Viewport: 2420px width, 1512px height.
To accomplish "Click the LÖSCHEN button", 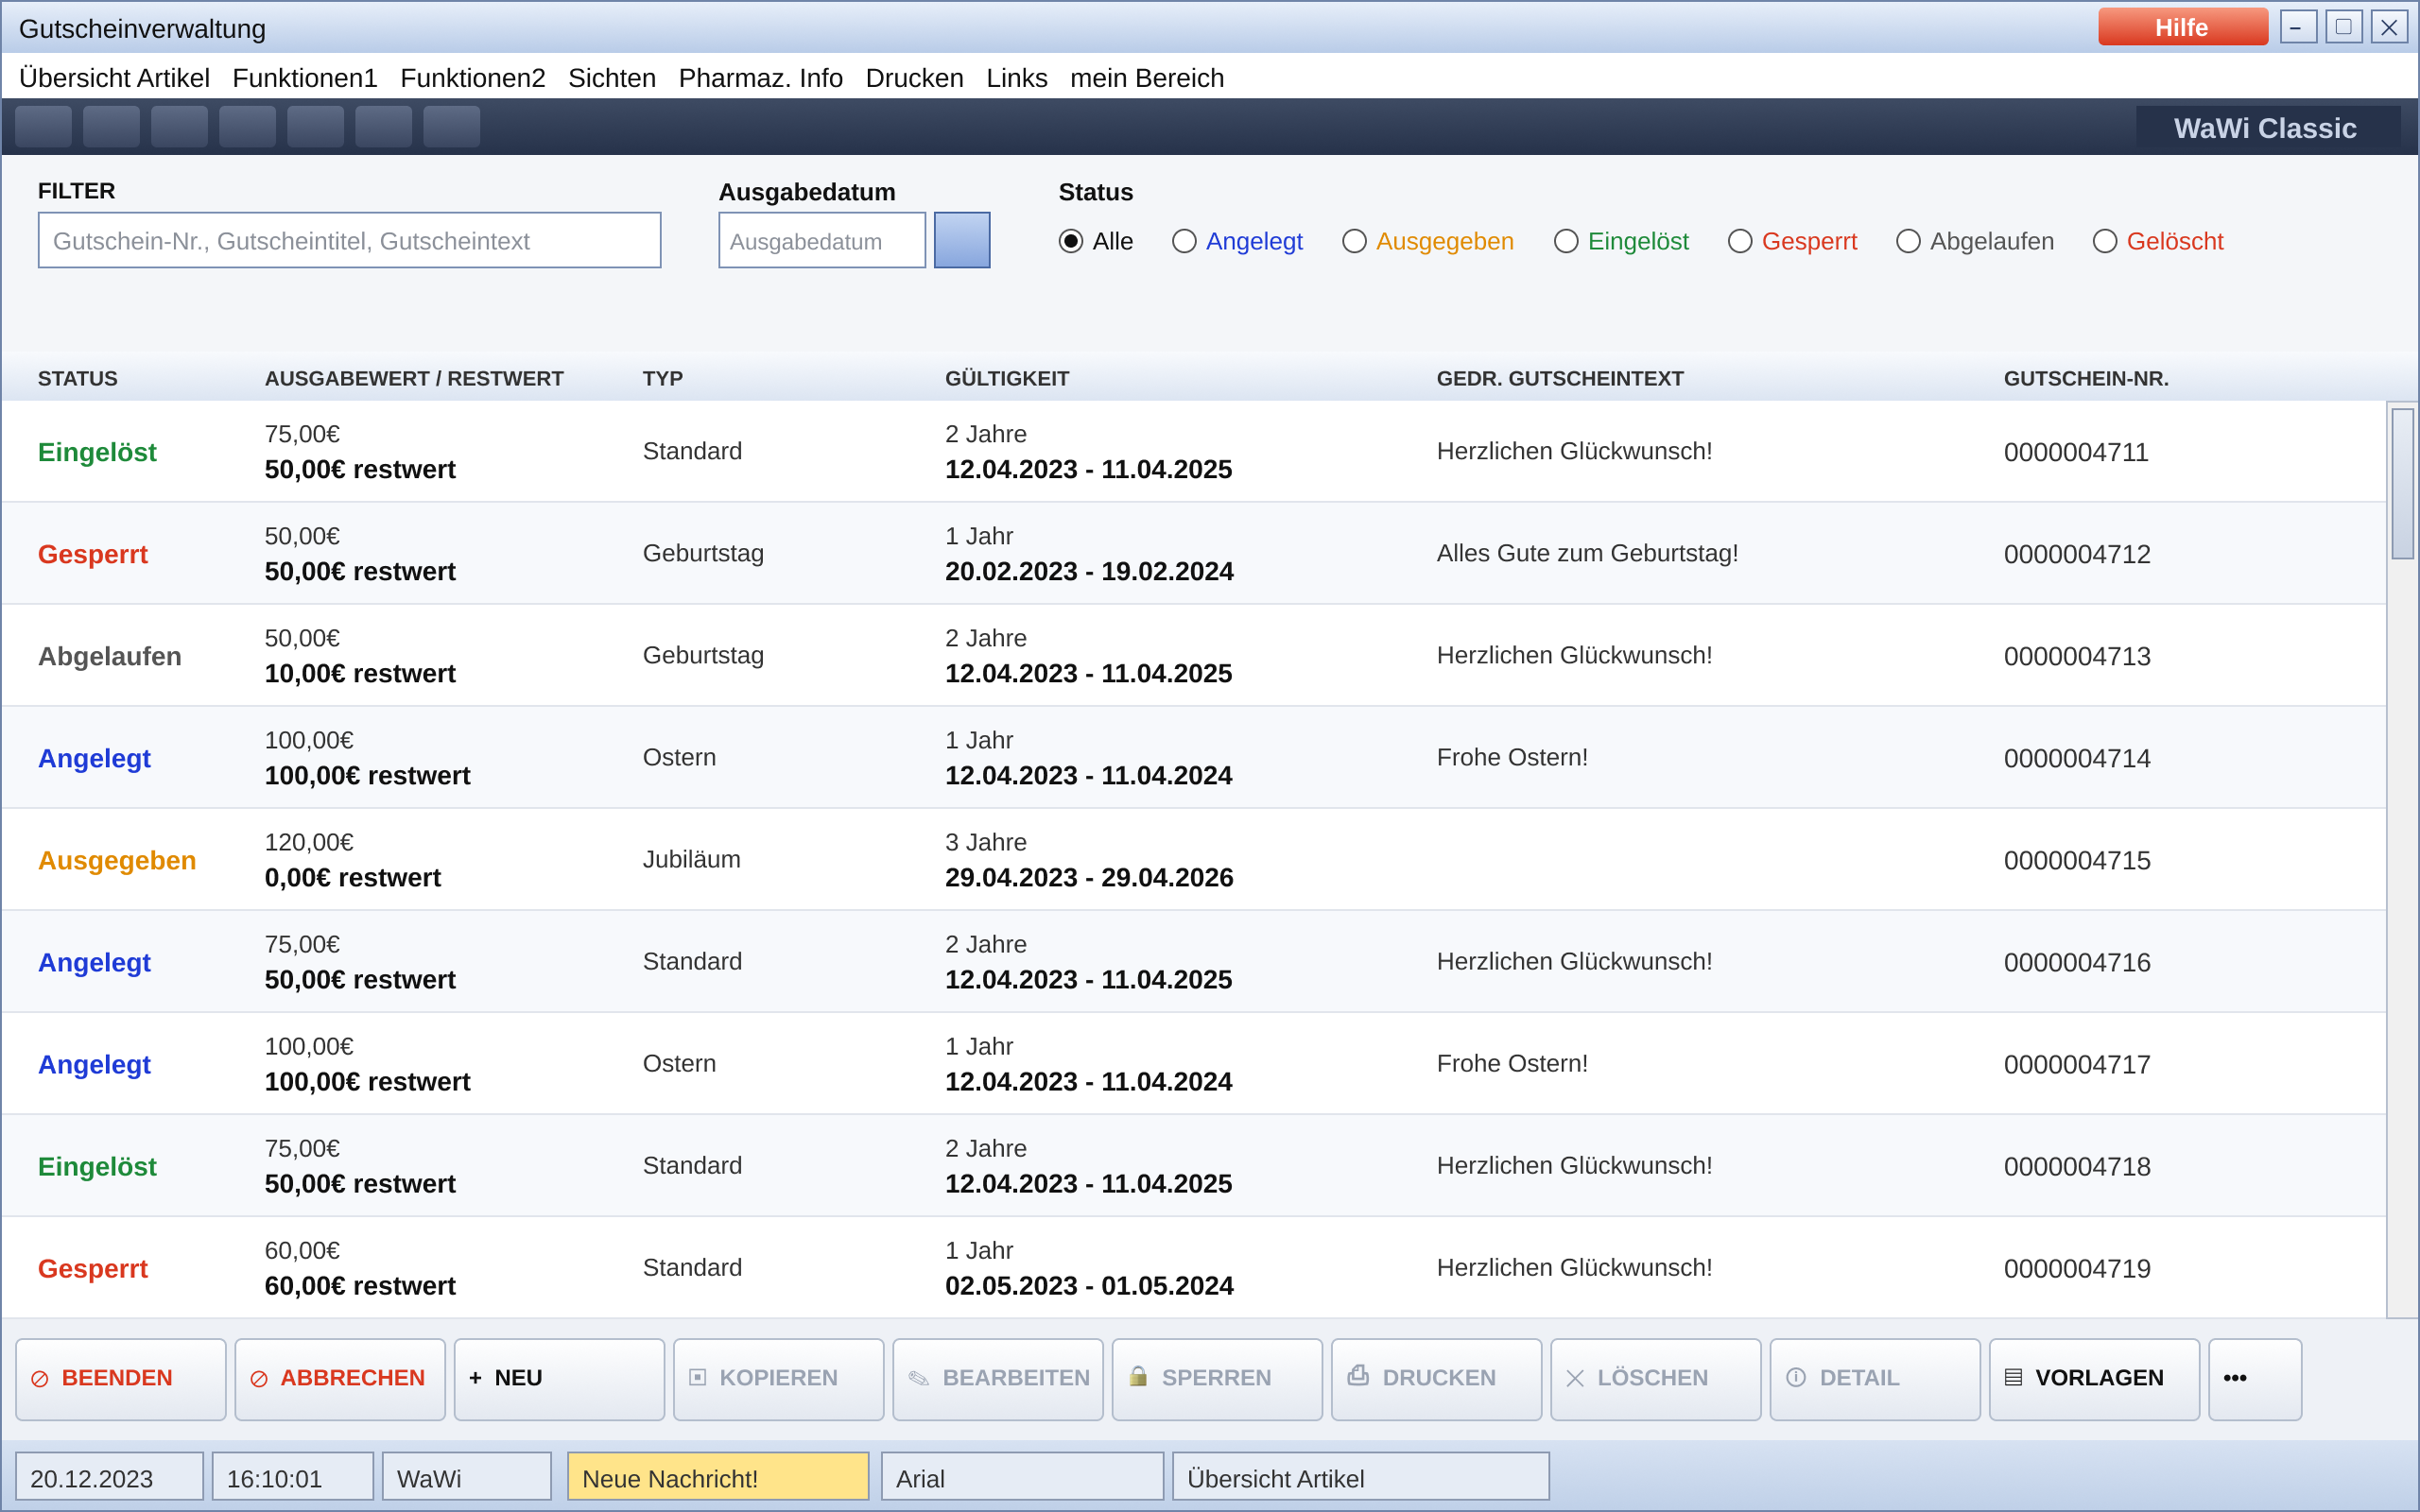I will pyautogui.click(x=1655, y=1378).
